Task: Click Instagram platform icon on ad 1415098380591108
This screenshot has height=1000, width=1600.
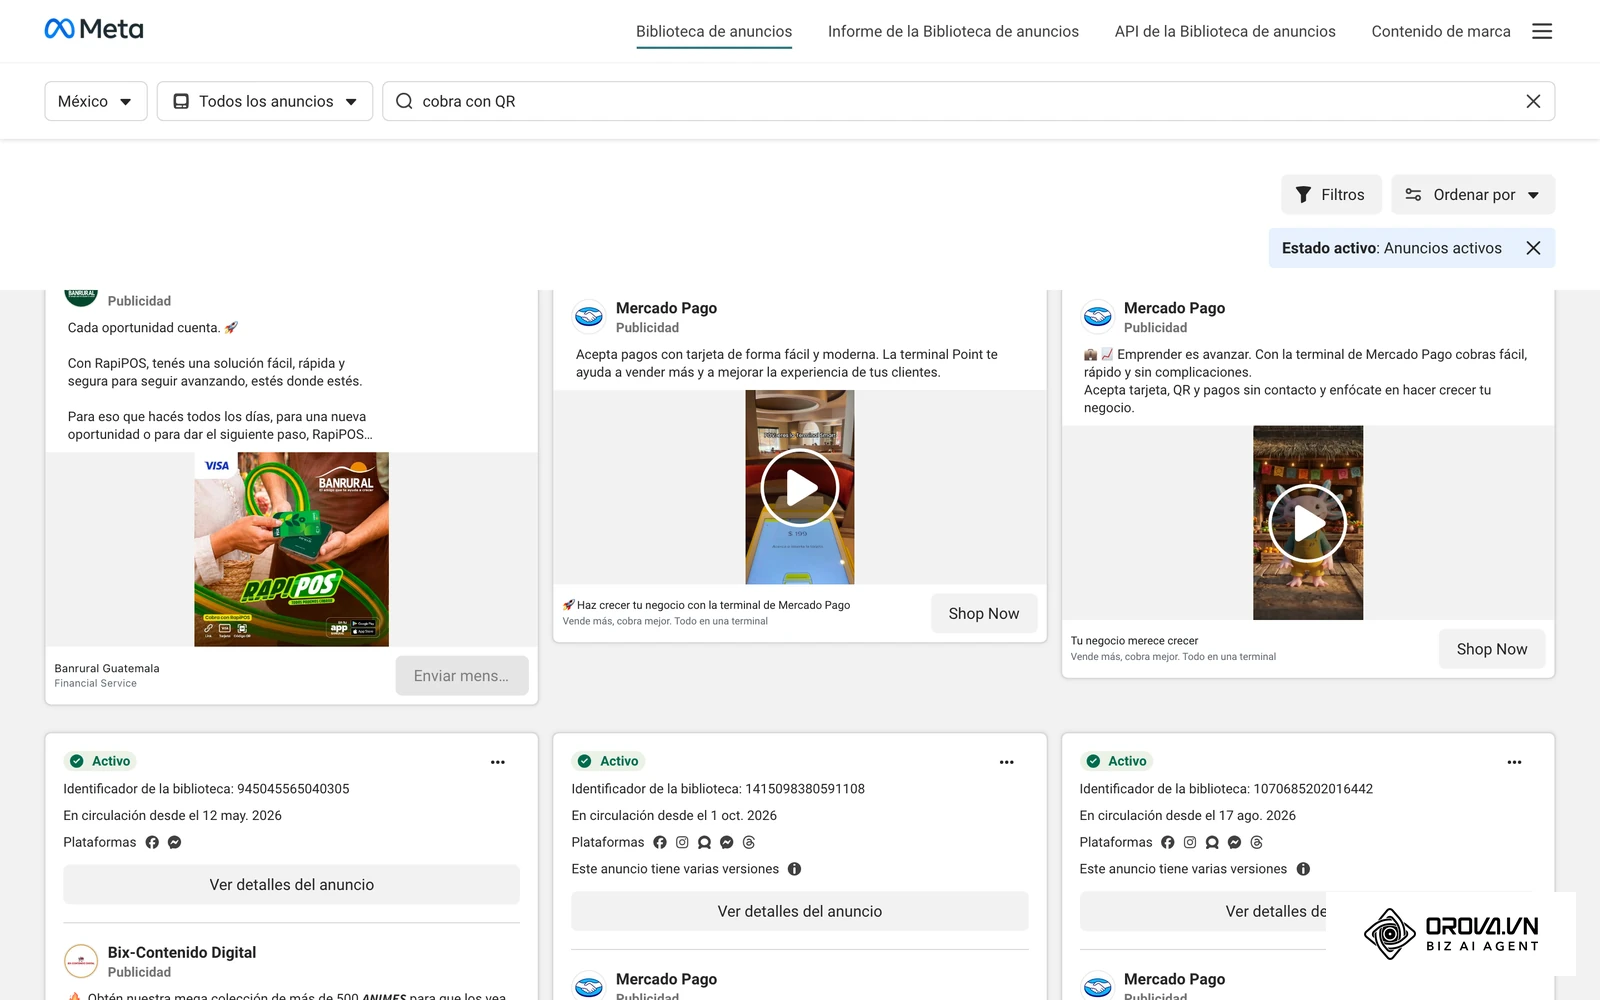Action: [x=682, y=842]
